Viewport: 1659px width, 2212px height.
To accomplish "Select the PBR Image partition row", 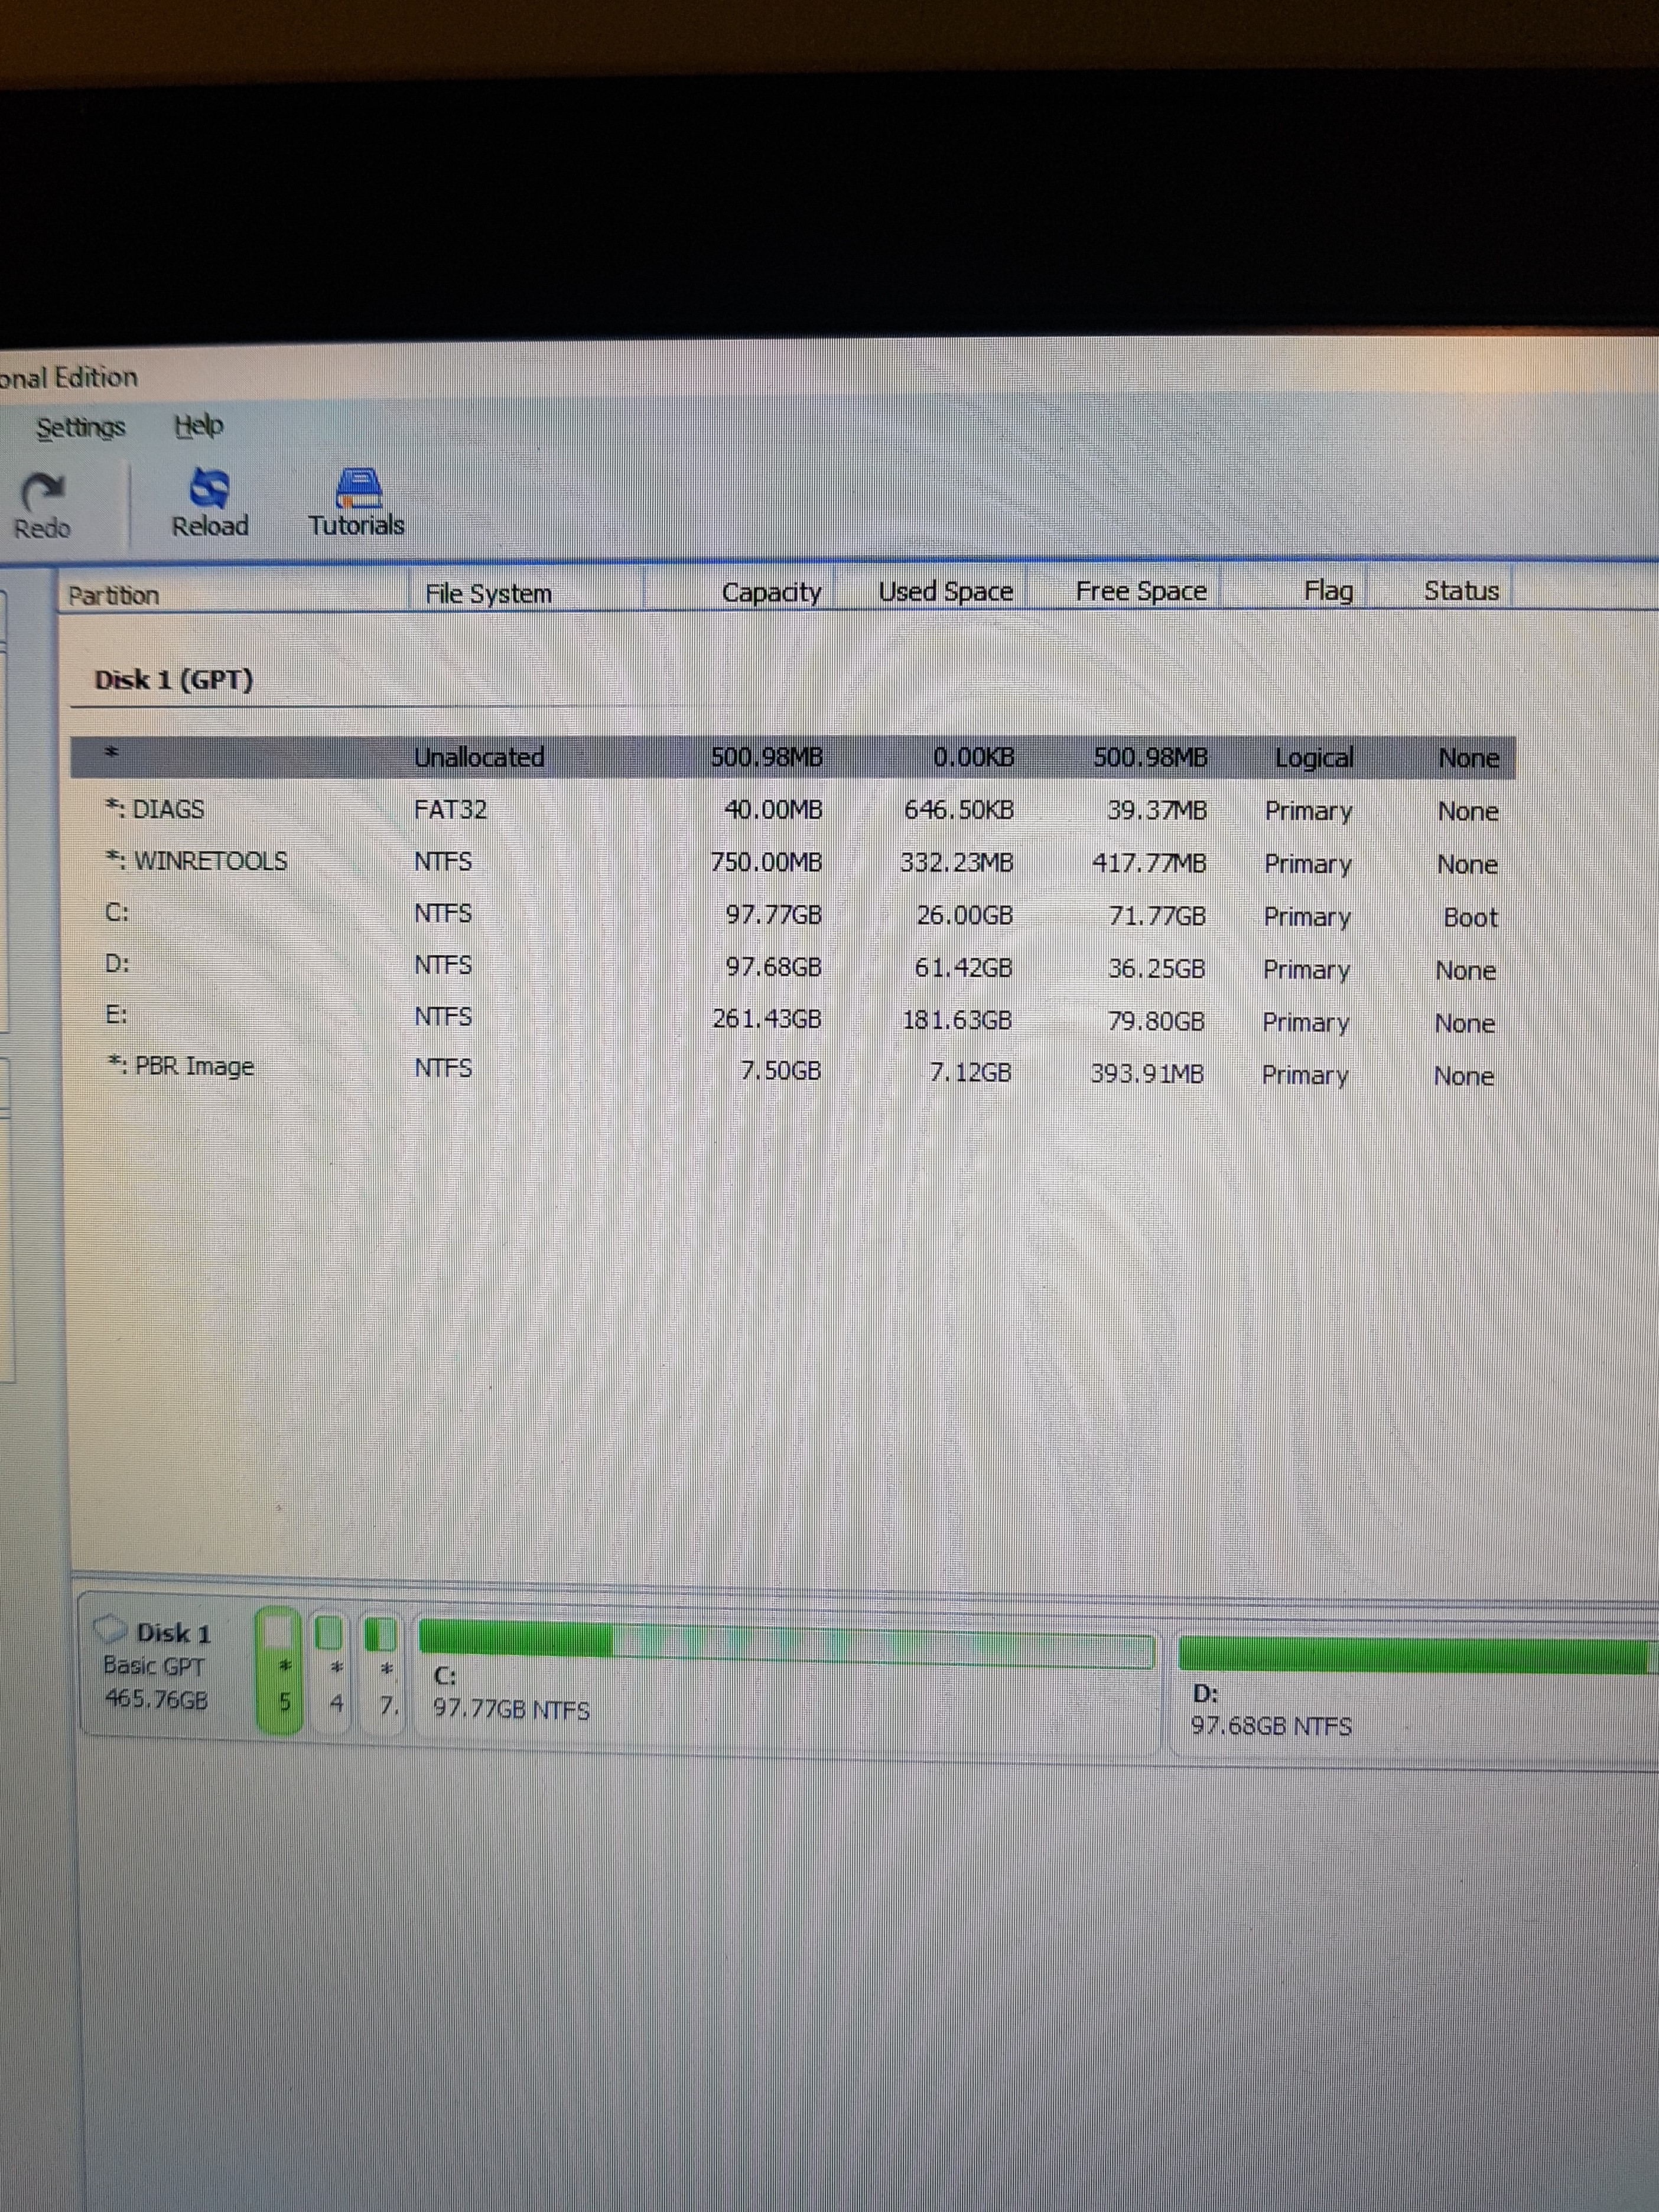I will 793,1070.
